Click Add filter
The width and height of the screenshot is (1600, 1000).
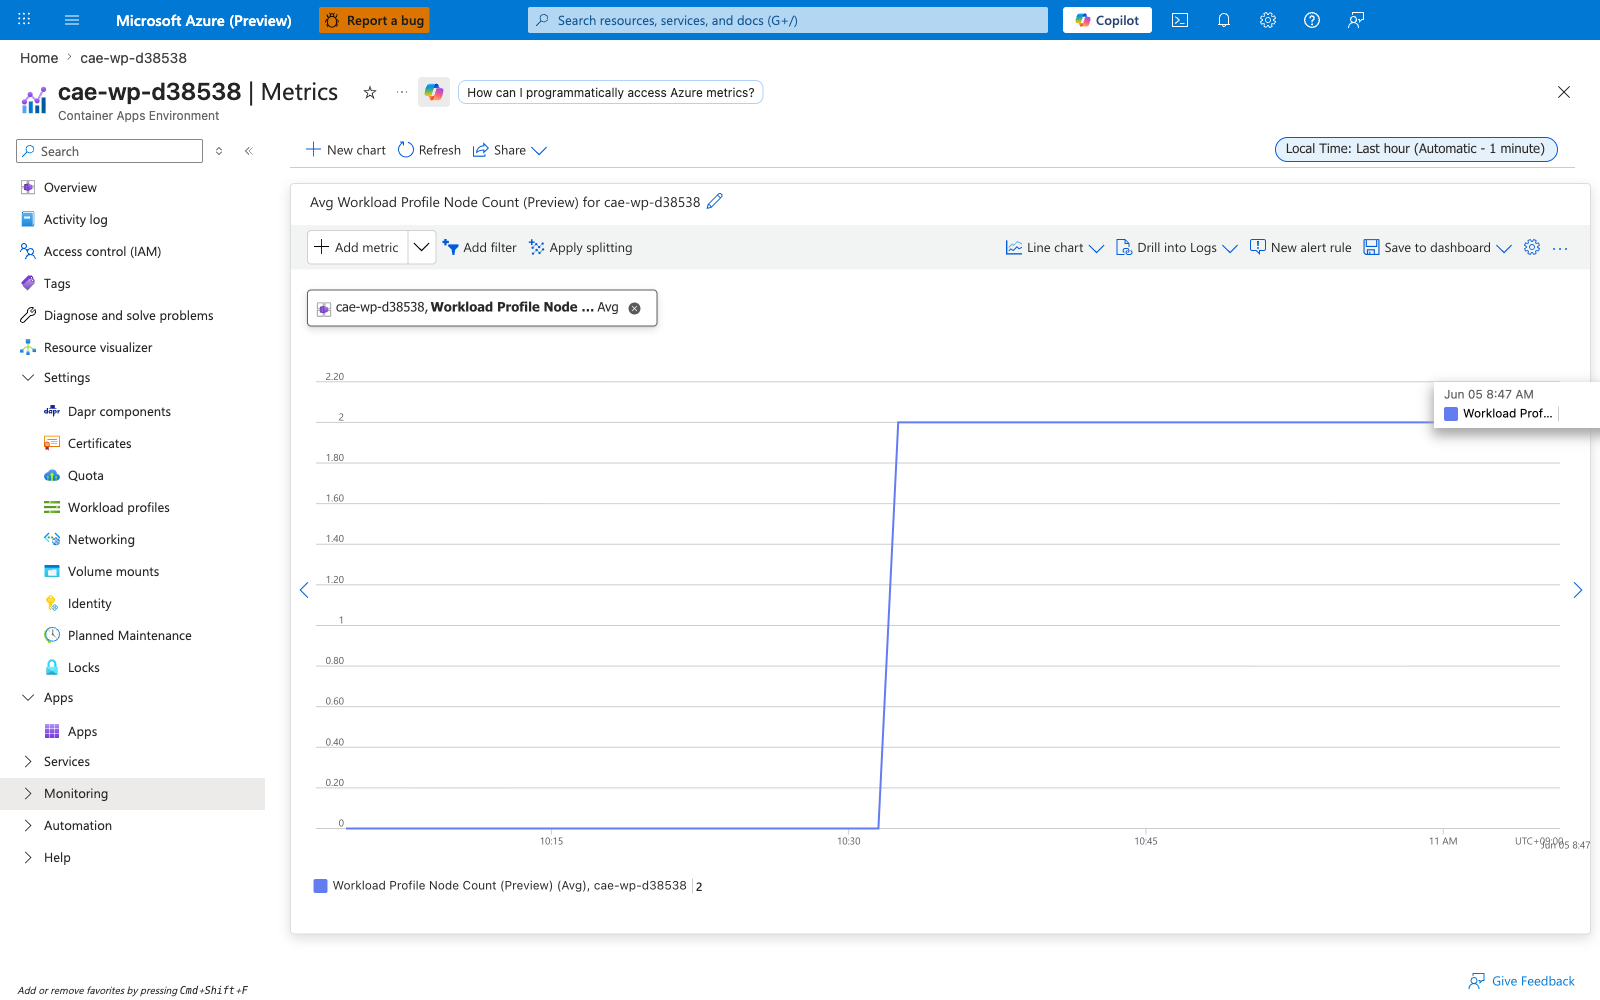(479, 248)
